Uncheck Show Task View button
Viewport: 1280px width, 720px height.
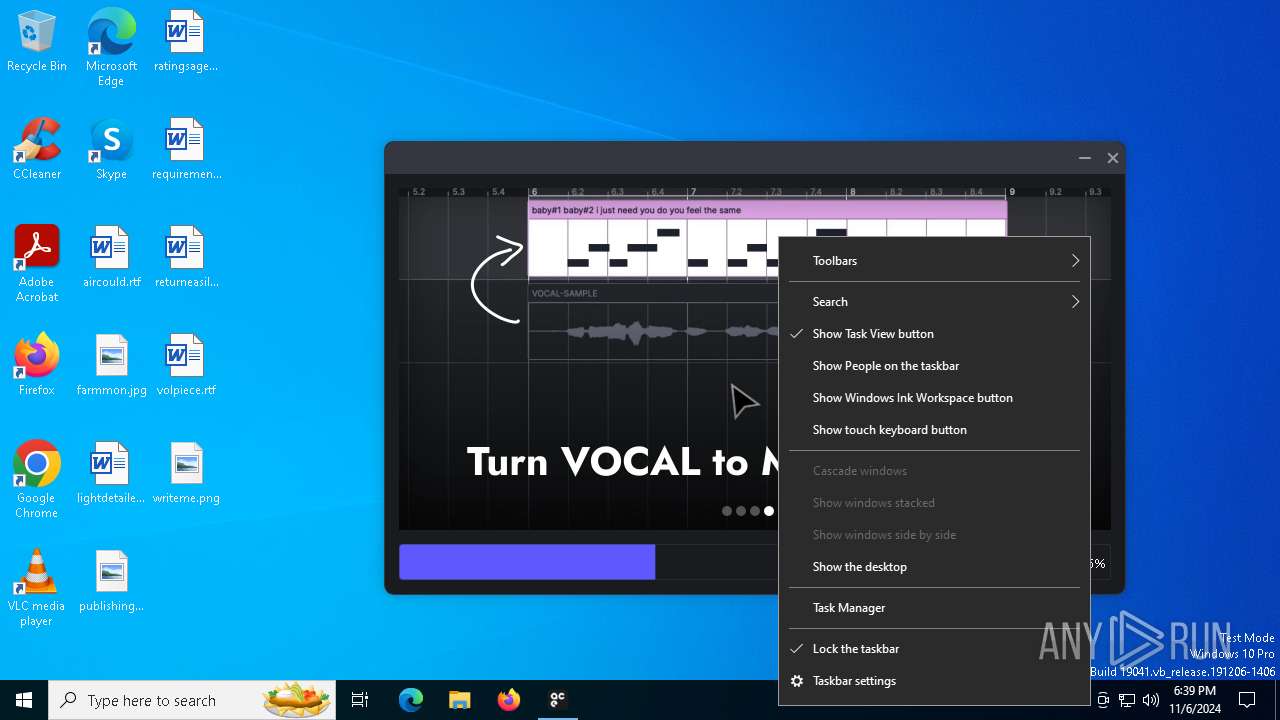coord(934,334)
